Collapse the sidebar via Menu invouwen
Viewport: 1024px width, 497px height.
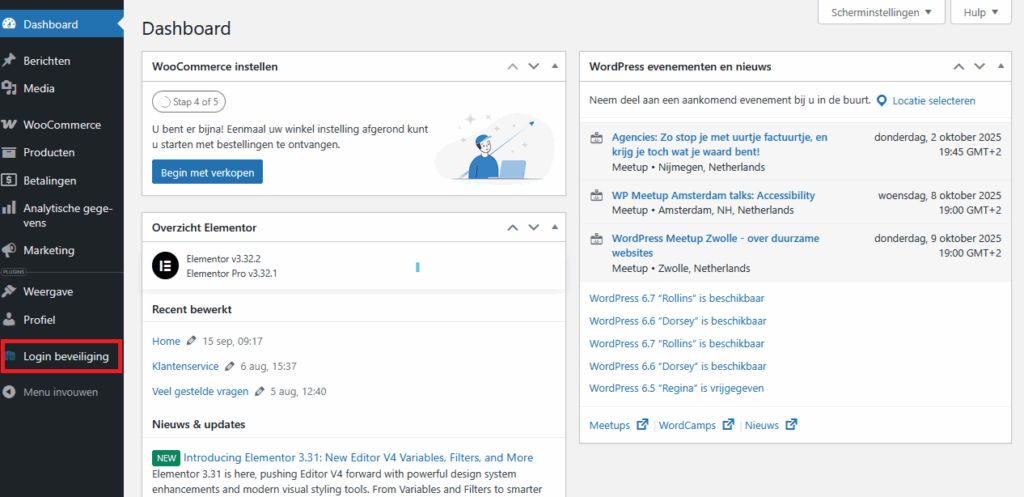click(x=60, y=392)
